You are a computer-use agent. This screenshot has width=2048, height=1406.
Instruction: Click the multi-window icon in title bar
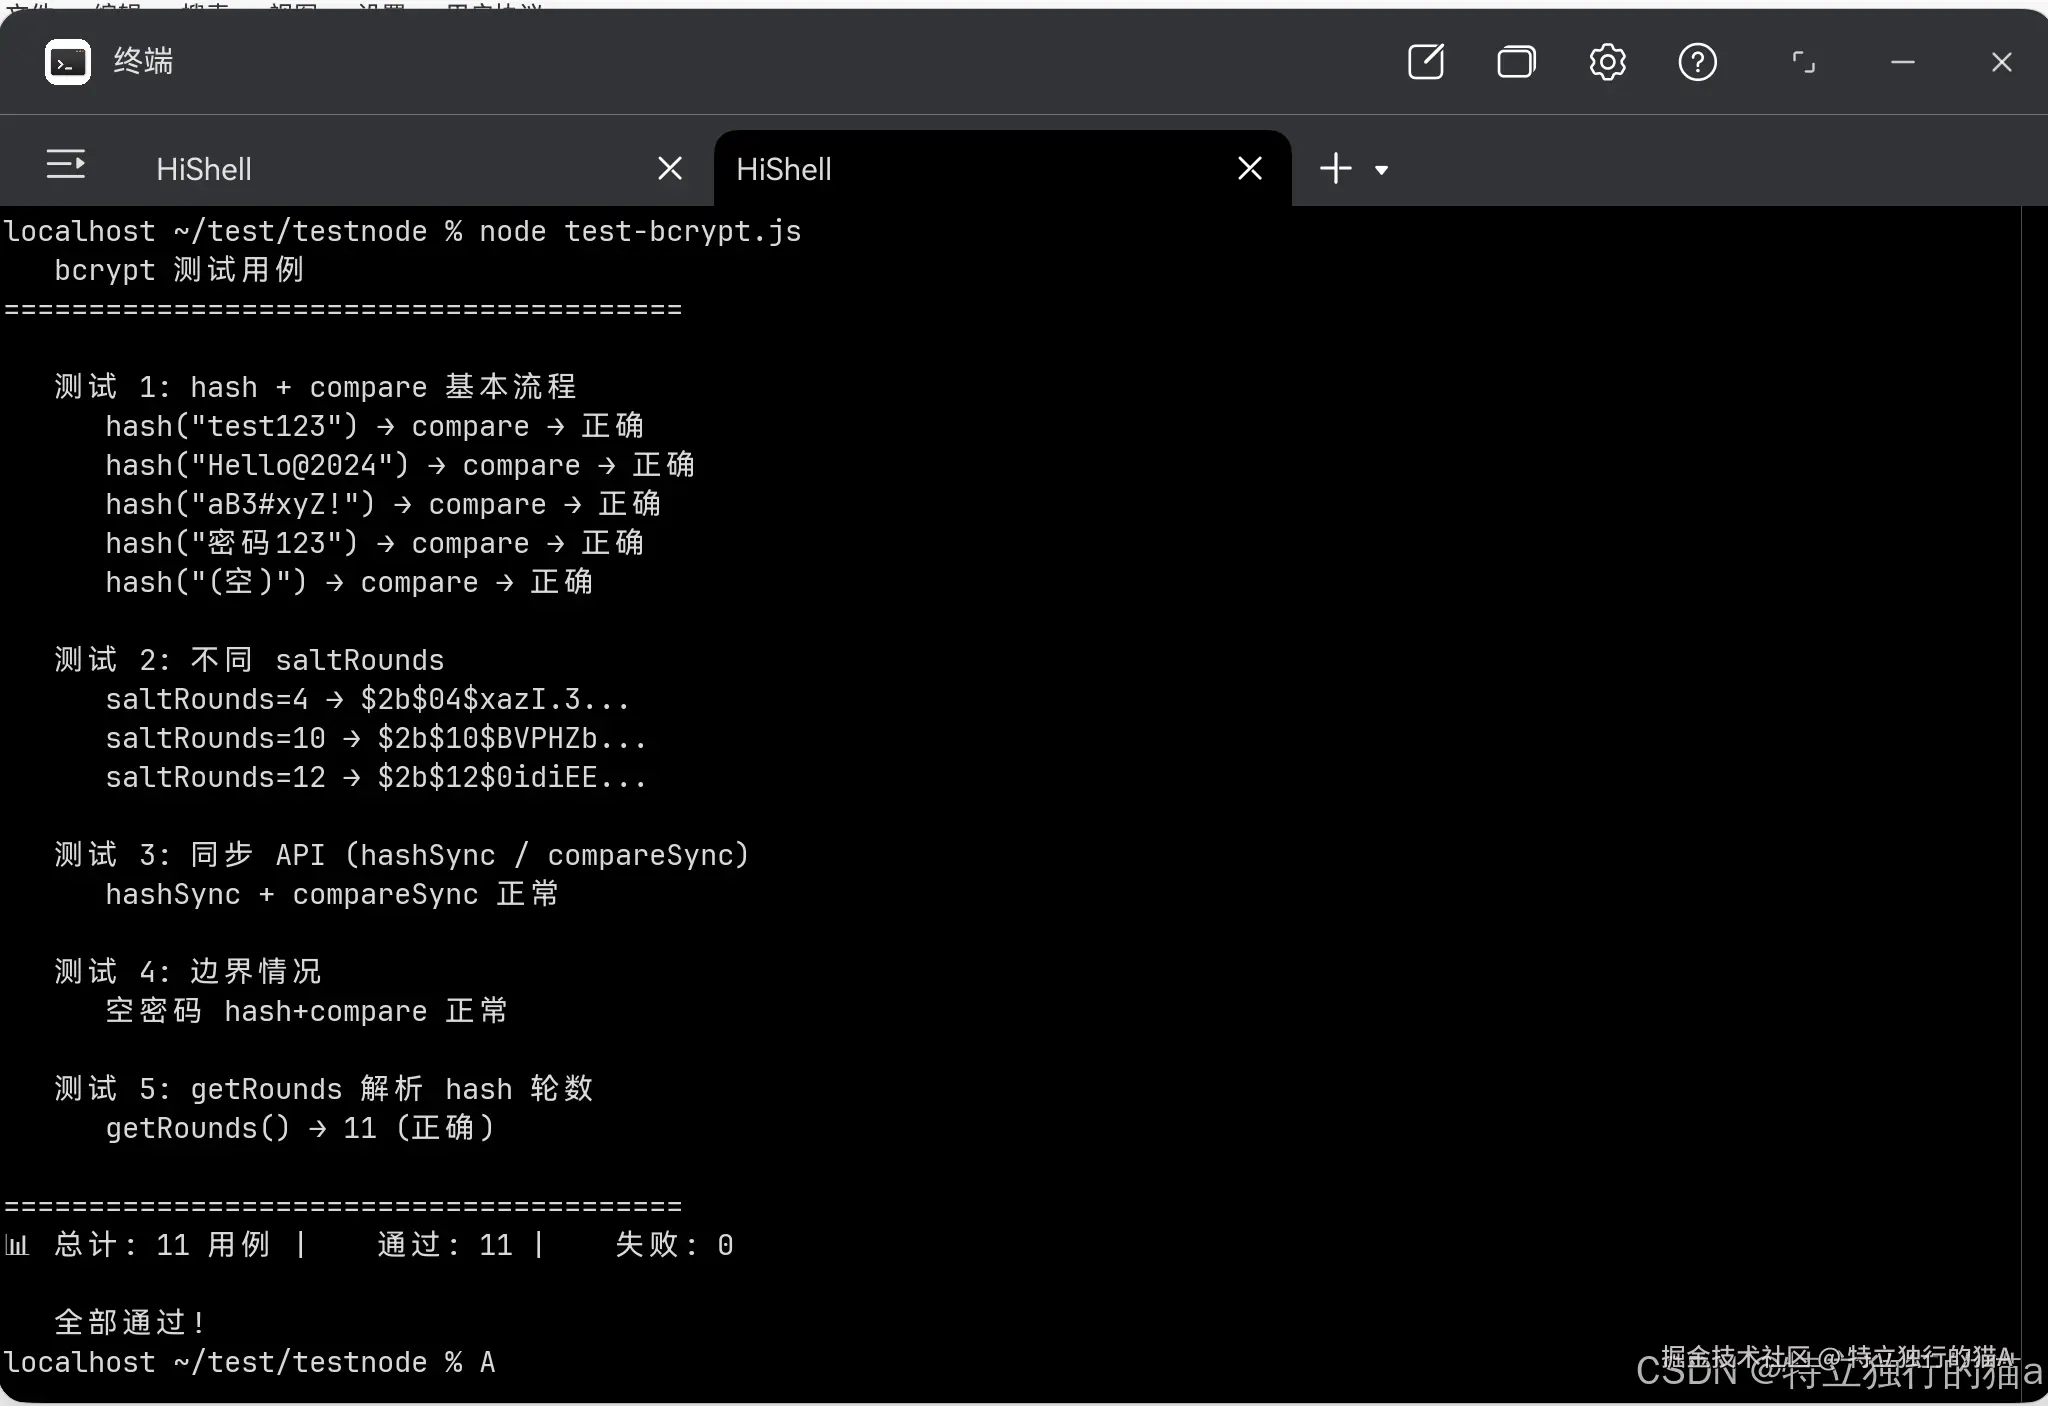coord(1516,62)
